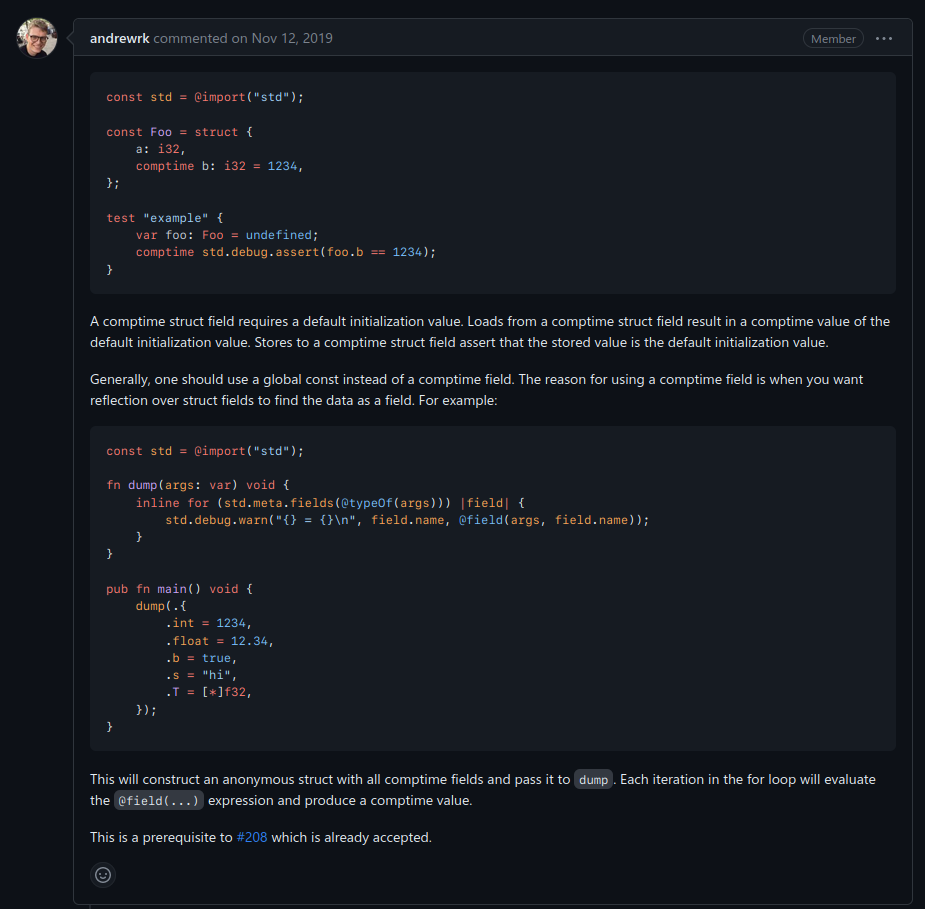Viewport: 925px width, 909px height.
Task: Click the const Foo = struct line
Action: pyautogui.click(x=172, y=132)
